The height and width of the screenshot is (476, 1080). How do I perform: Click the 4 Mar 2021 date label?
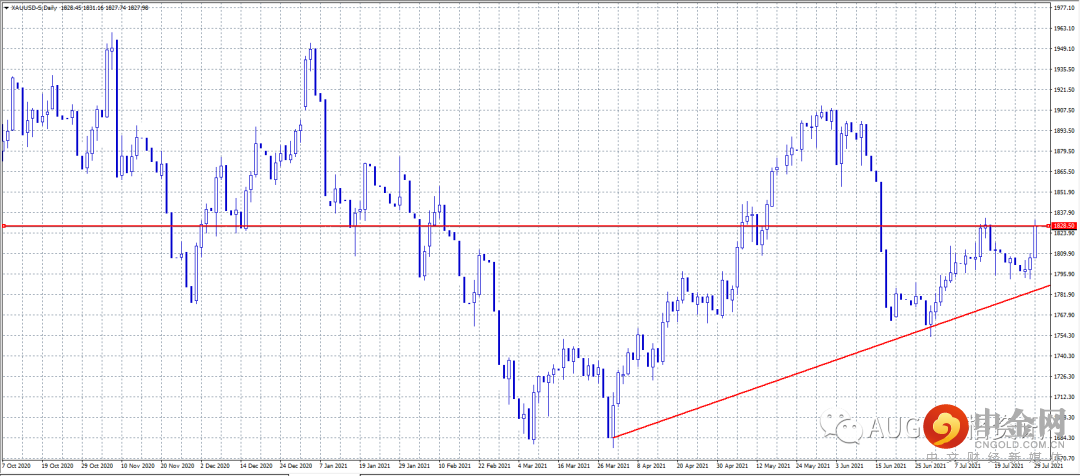[534, 466]
